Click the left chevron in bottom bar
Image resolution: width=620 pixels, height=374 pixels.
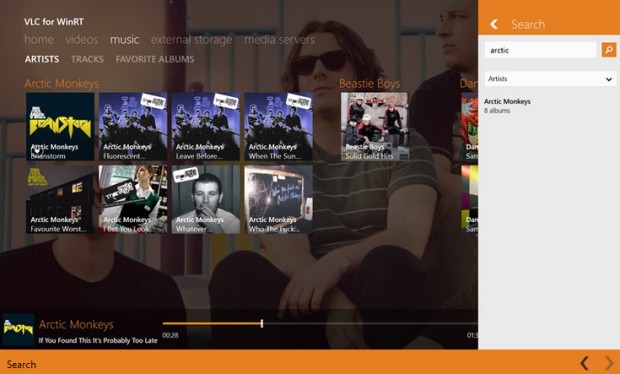tap(584, 363)
